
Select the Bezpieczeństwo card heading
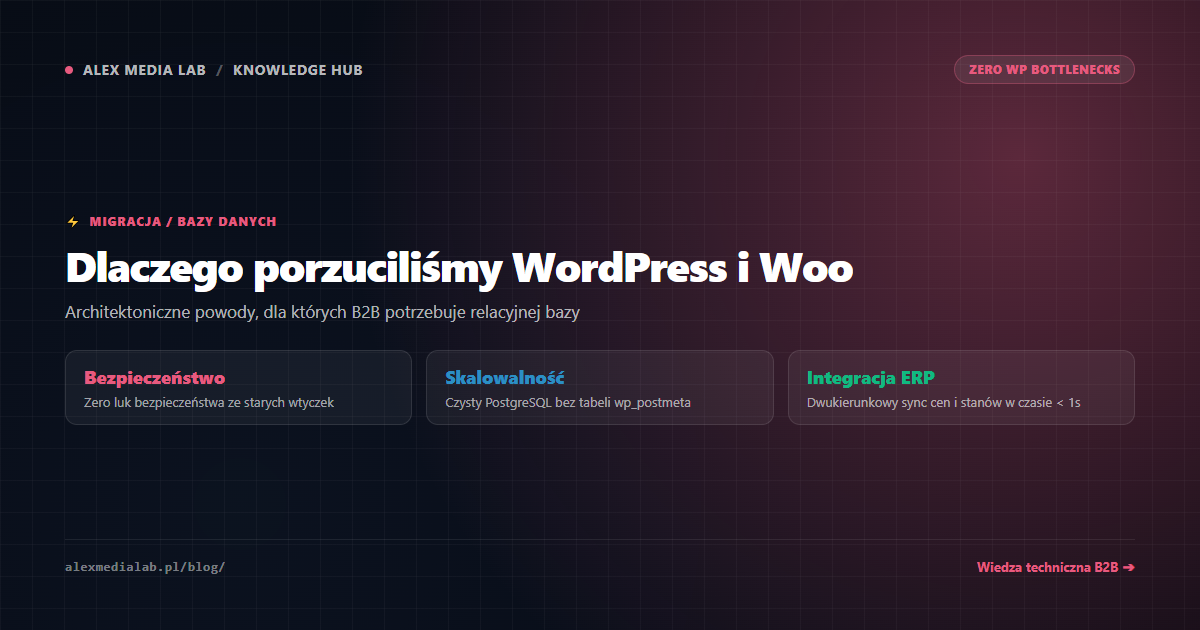155,378
